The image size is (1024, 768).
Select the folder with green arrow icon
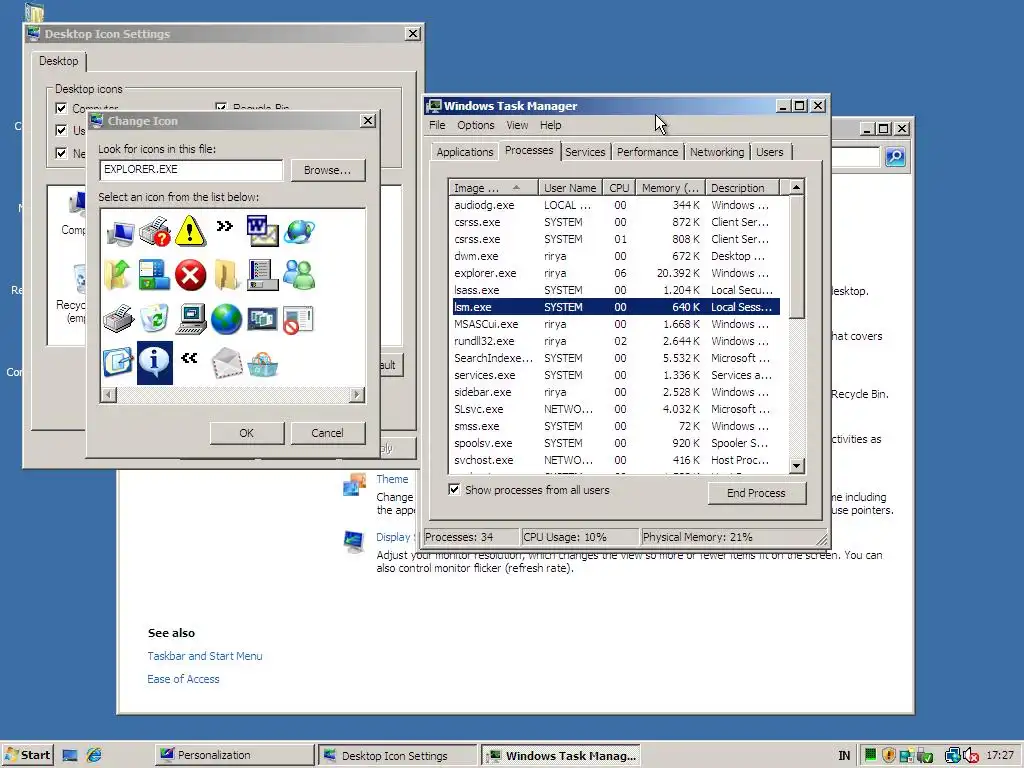(118, 275)
